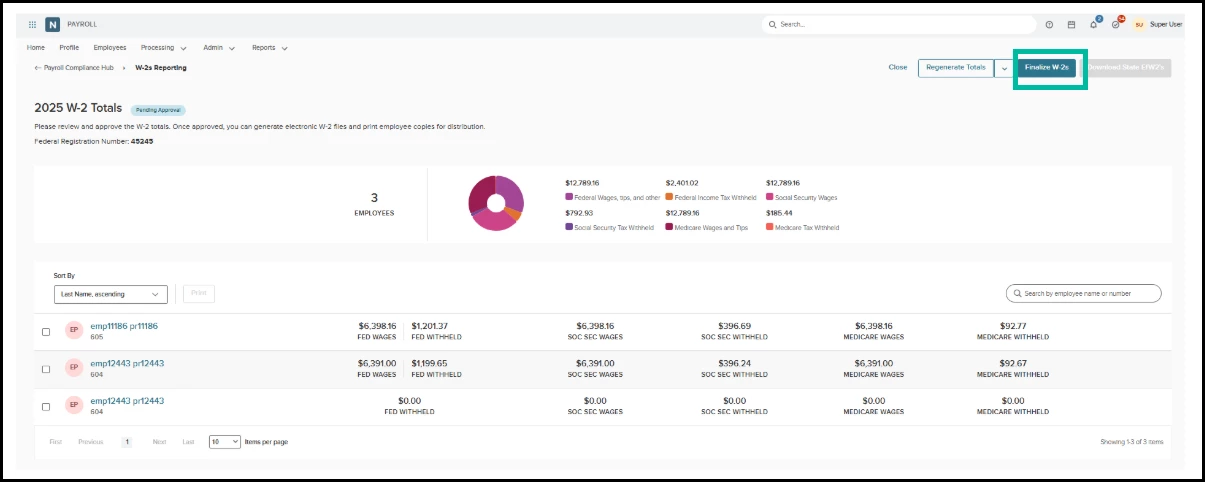Open the calendar icon in header
This screenshot has height=482, width=1205.
1071,24
